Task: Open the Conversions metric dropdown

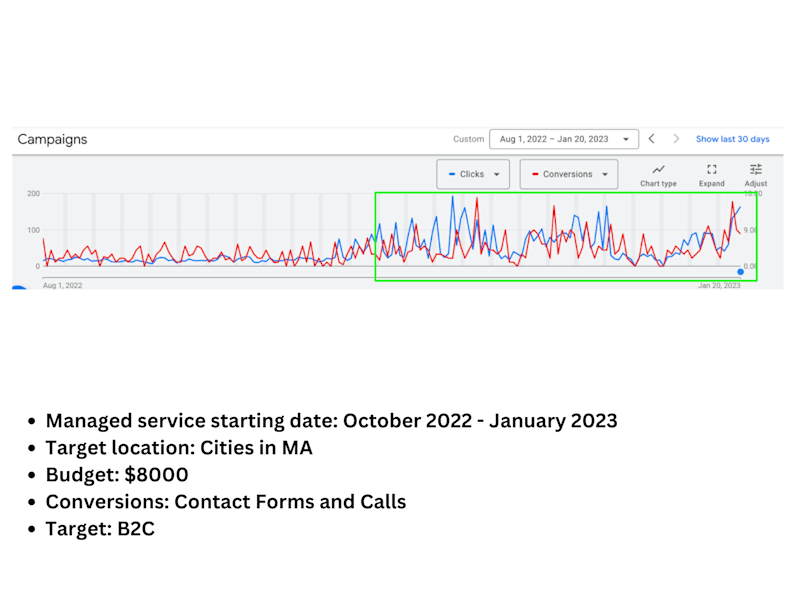Action: pos(569,174)
